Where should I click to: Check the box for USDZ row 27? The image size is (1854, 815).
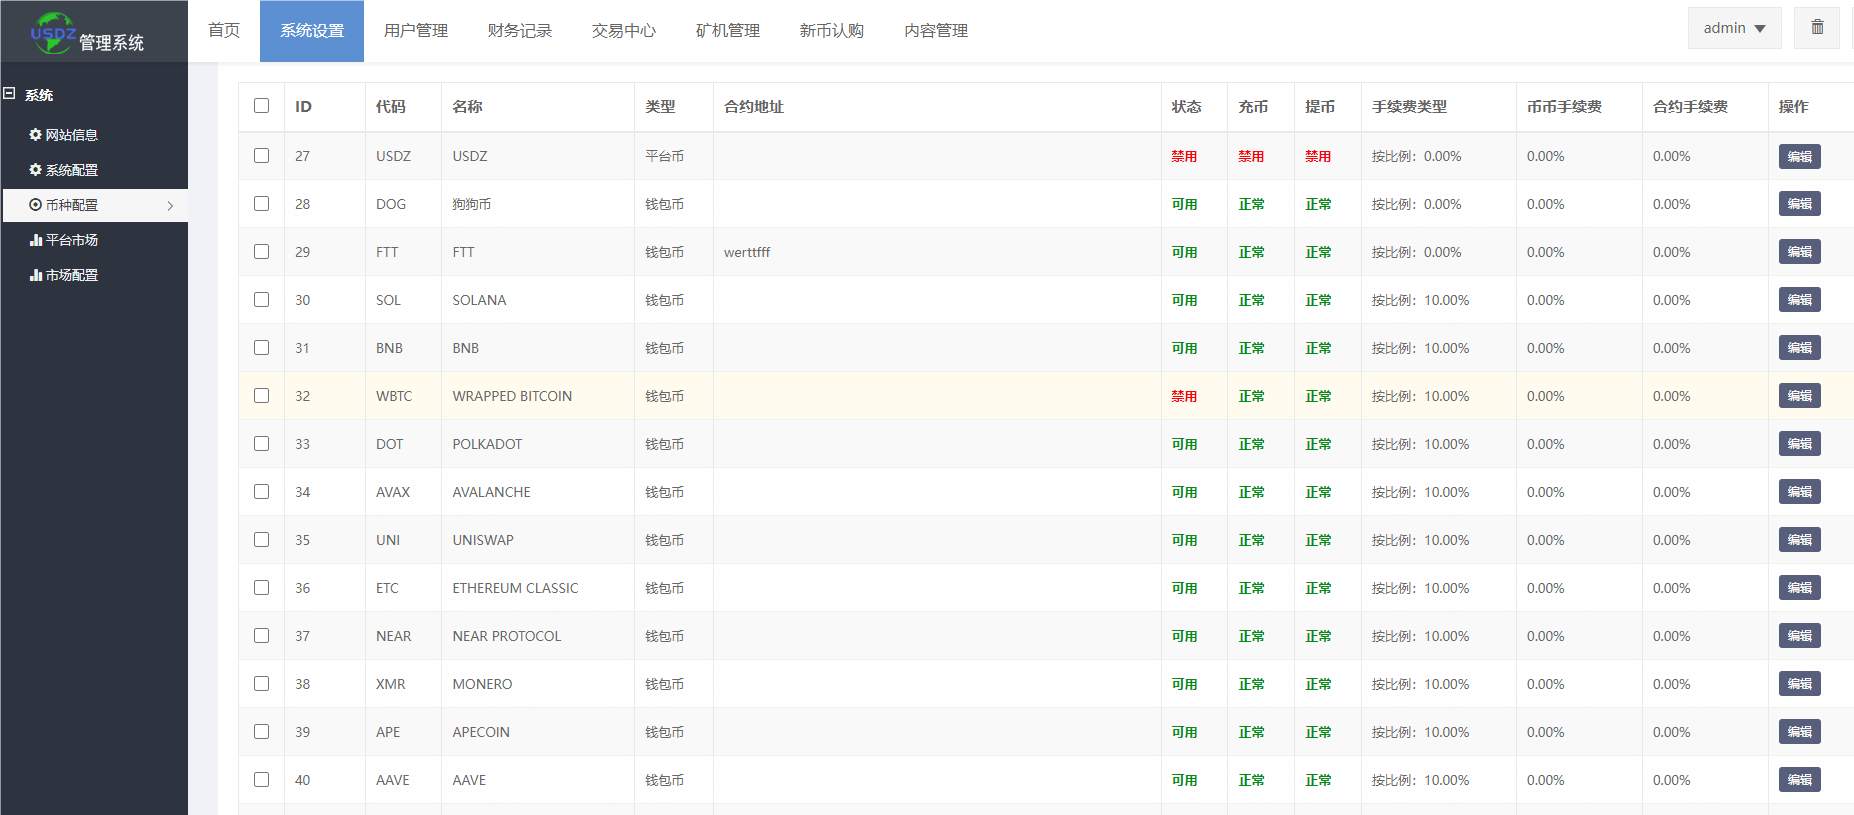pyautogui.click(x=262, y=156)
